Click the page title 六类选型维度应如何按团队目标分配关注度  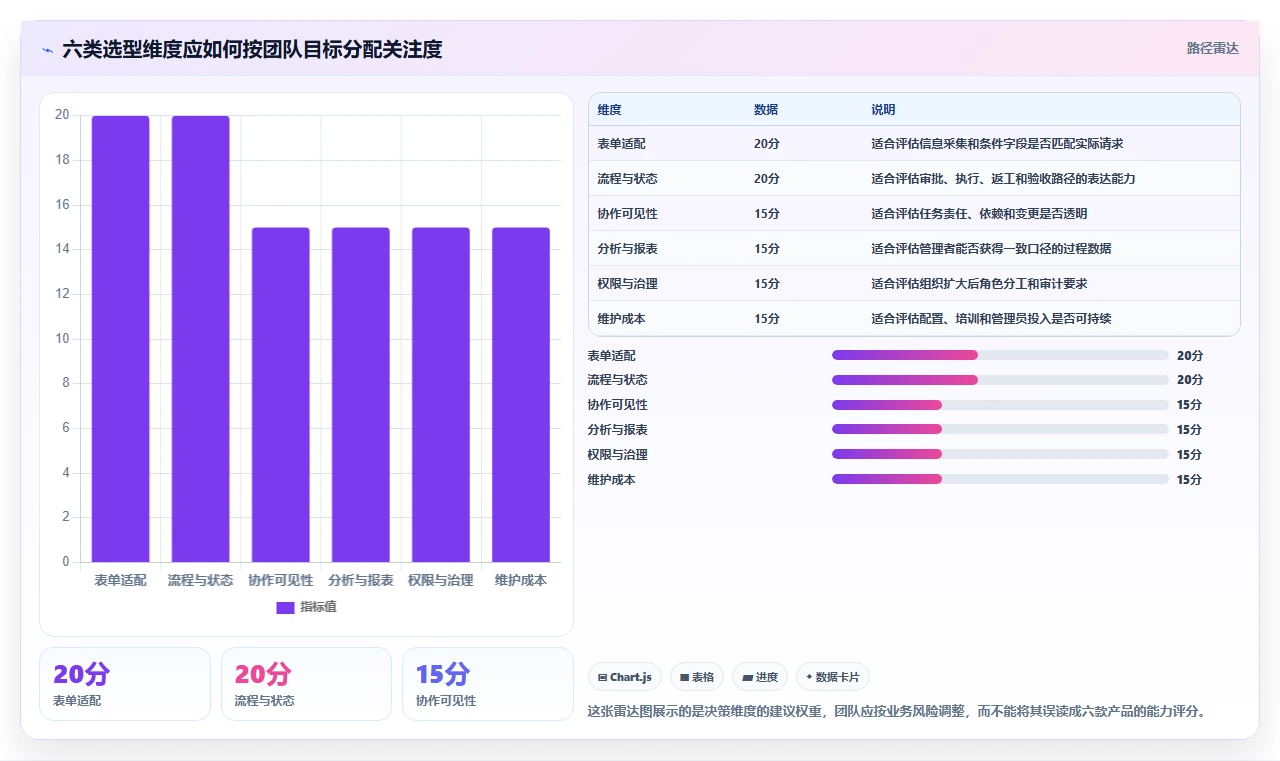pos(252,49)
